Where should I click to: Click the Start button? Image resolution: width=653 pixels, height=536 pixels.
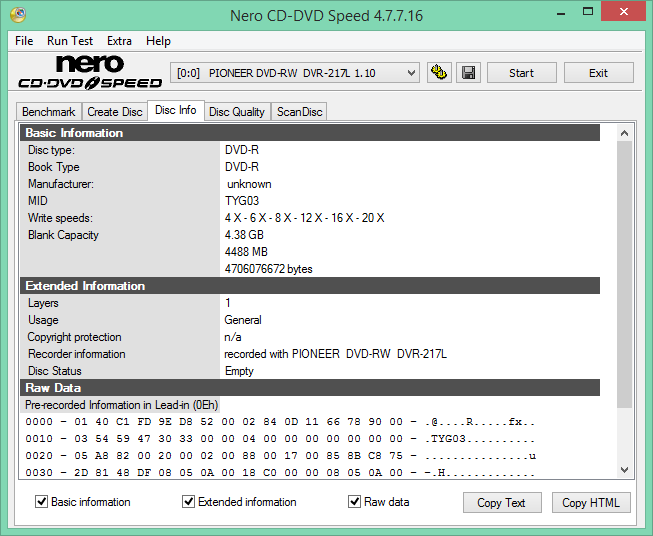click(521, 73)
